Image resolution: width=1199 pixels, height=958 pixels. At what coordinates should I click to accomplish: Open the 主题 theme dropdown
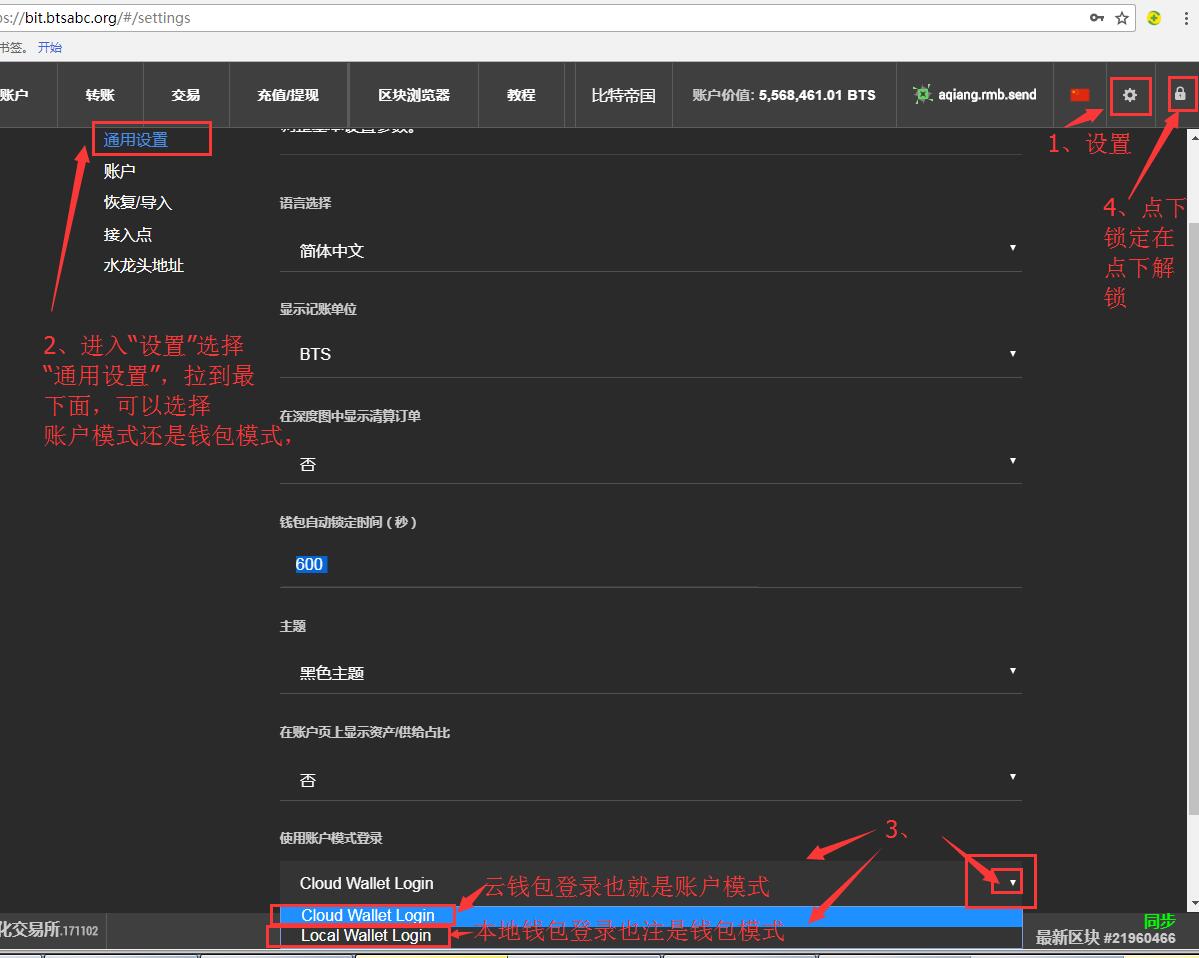click(650, 672)
